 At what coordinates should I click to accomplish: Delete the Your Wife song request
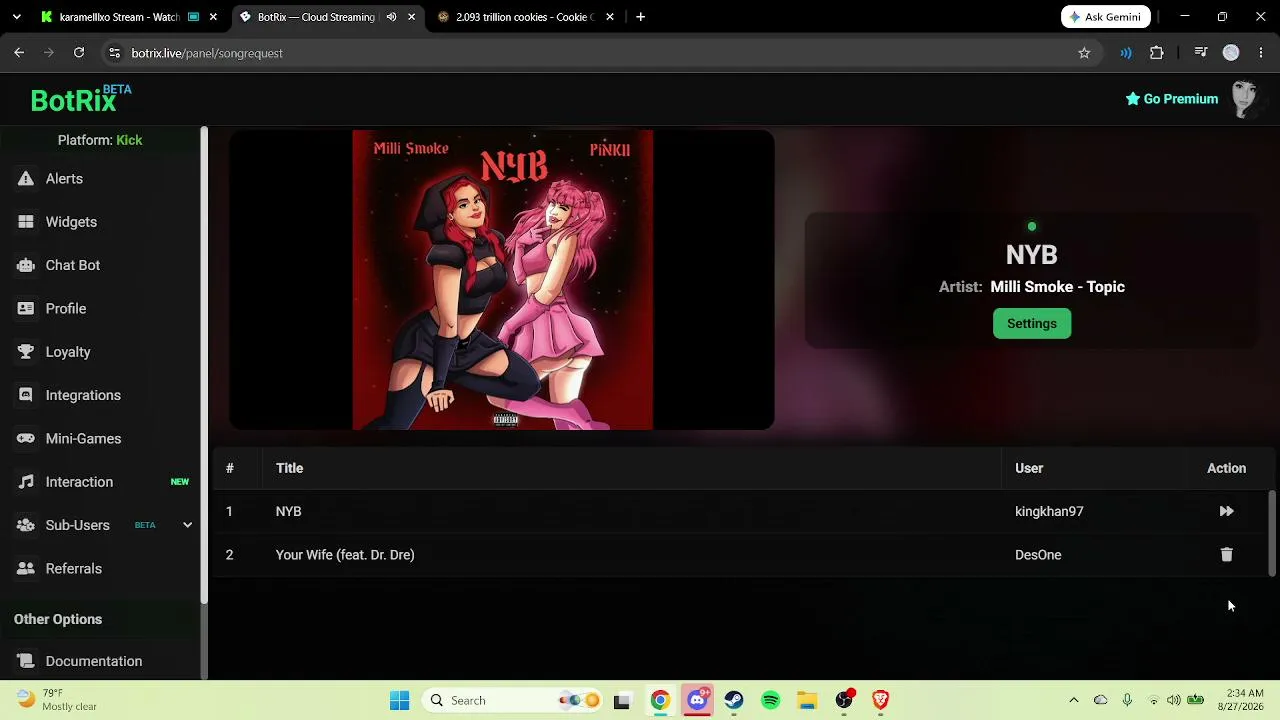(x=1226, y=554)
